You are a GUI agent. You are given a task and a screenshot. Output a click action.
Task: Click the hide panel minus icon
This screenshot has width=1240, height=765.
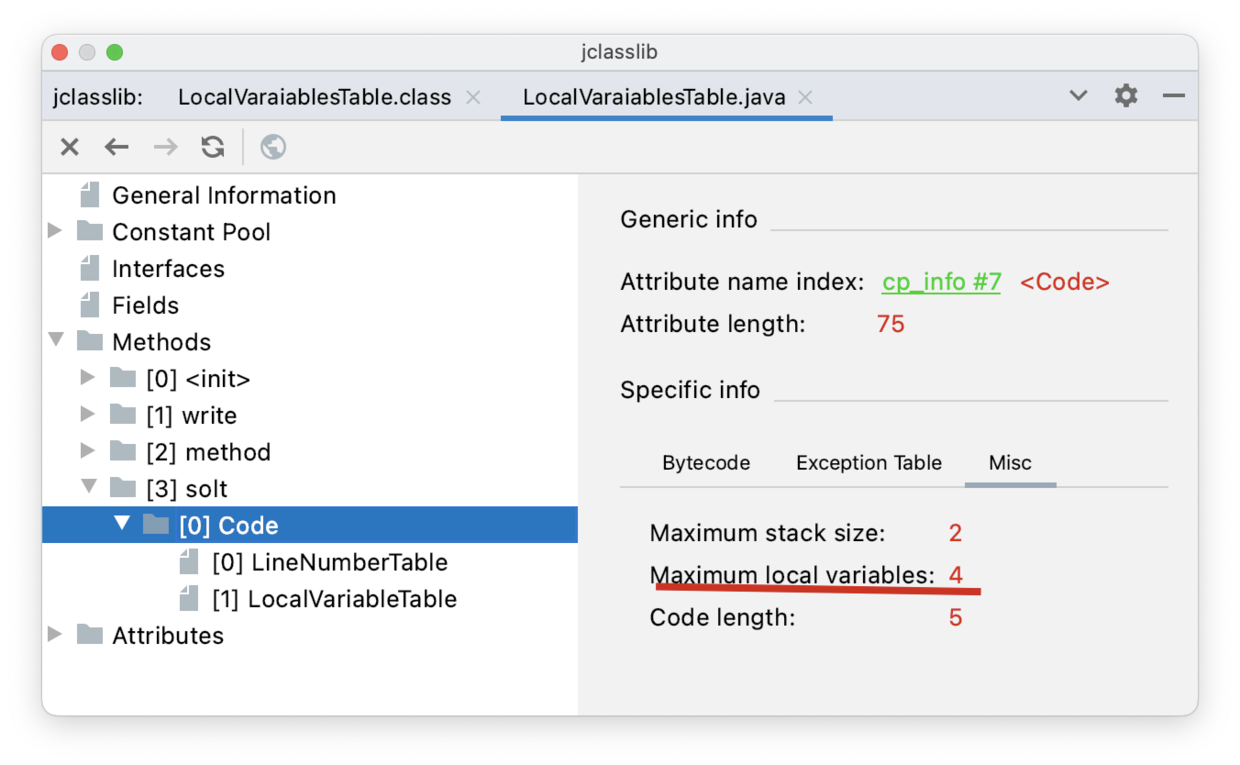[x=1174, y=96]
